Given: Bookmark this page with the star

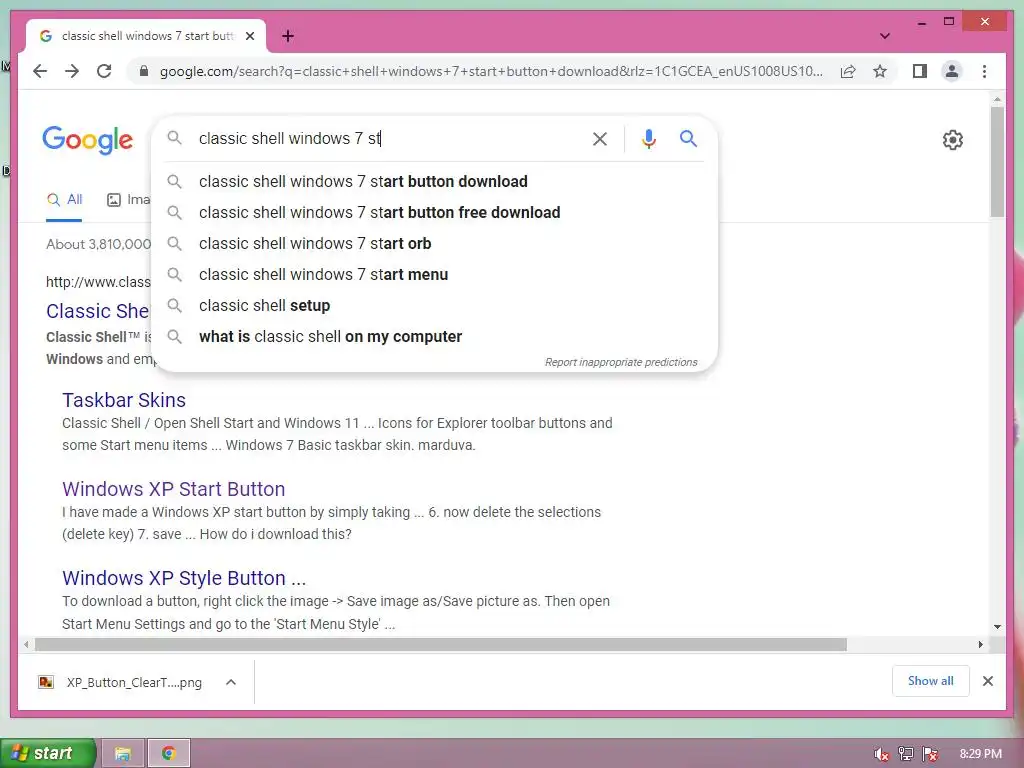Looking at the screenshot, I should [880, 71].
